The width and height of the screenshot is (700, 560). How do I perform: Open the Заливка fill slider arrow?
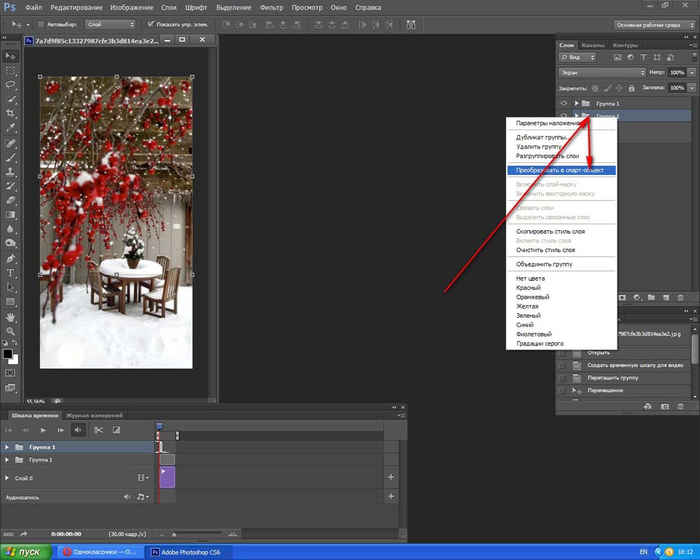692,88
